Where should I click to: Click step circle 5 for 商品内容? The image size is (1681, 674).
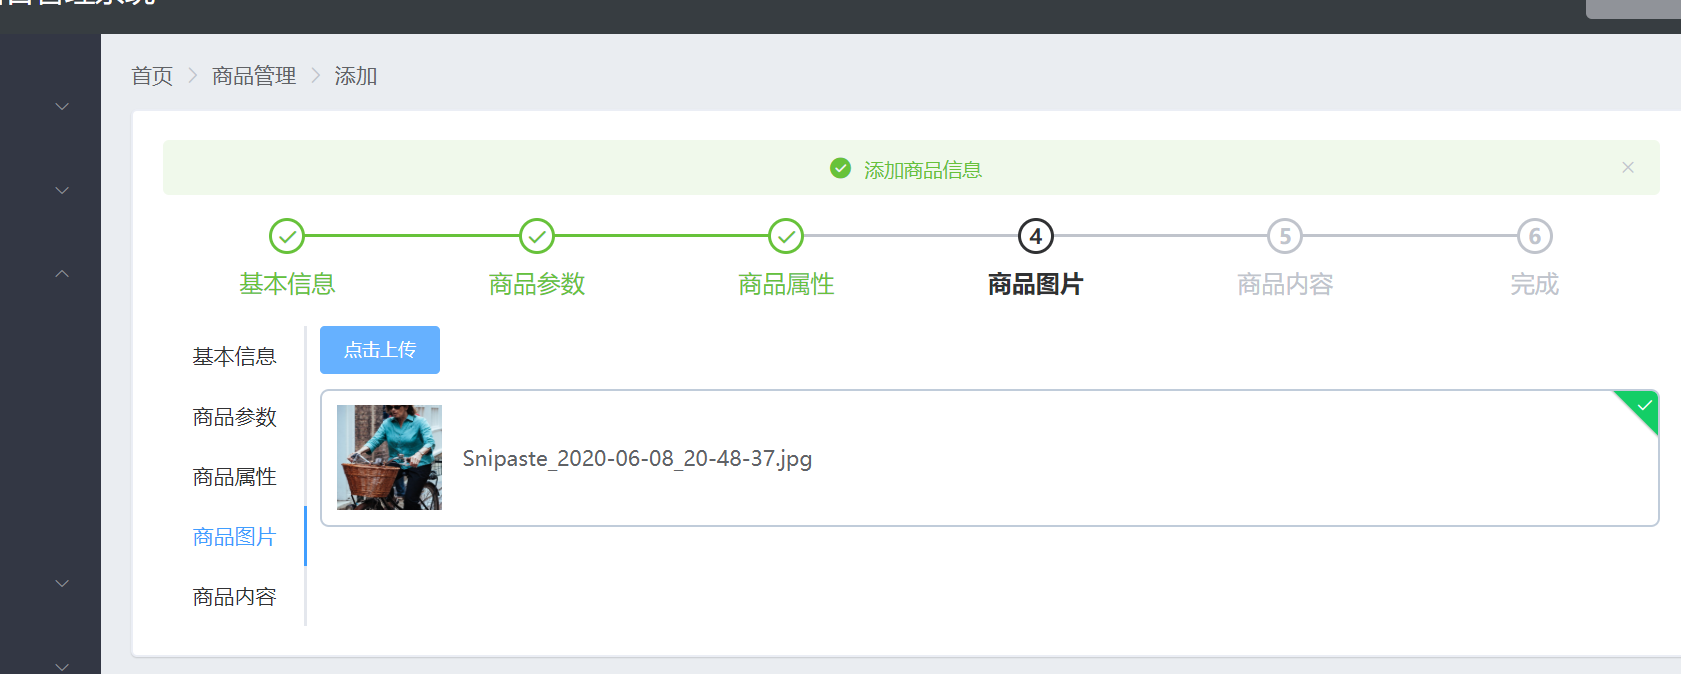1284,236
